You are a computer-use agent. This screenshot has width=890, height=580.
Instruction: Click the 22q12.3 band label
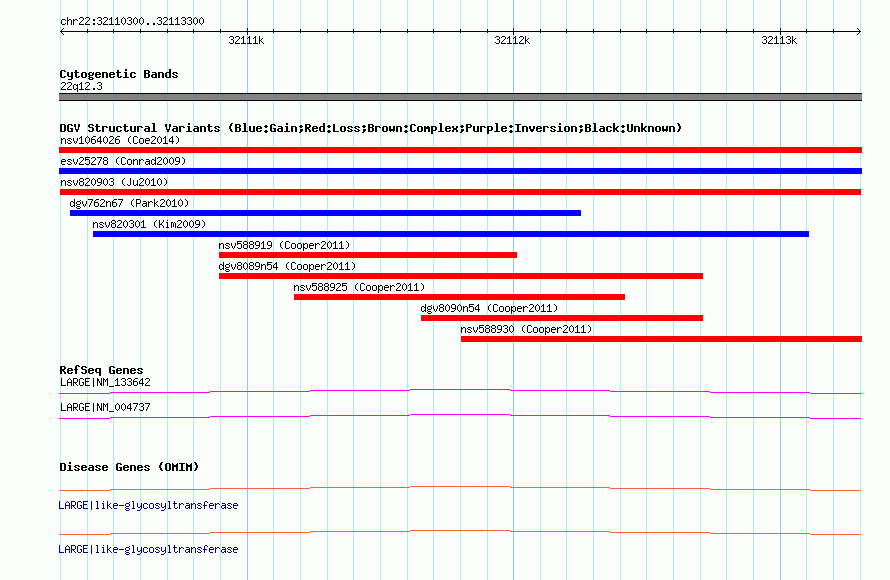pyautogui.click(x=81, y=86)
